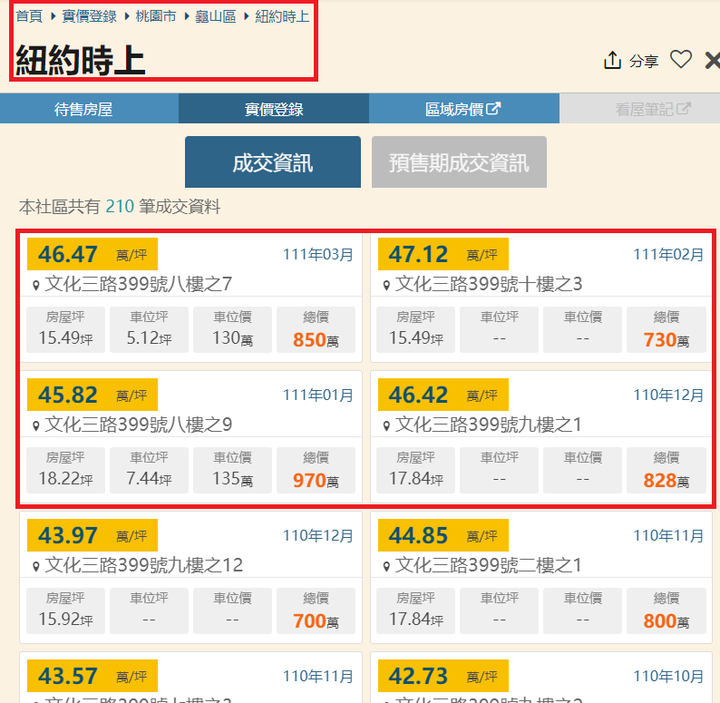Click location pin for 文化三路399號八樓之9
The height and width of the screenshot is (703, 720).
click(x=36, y=426)
